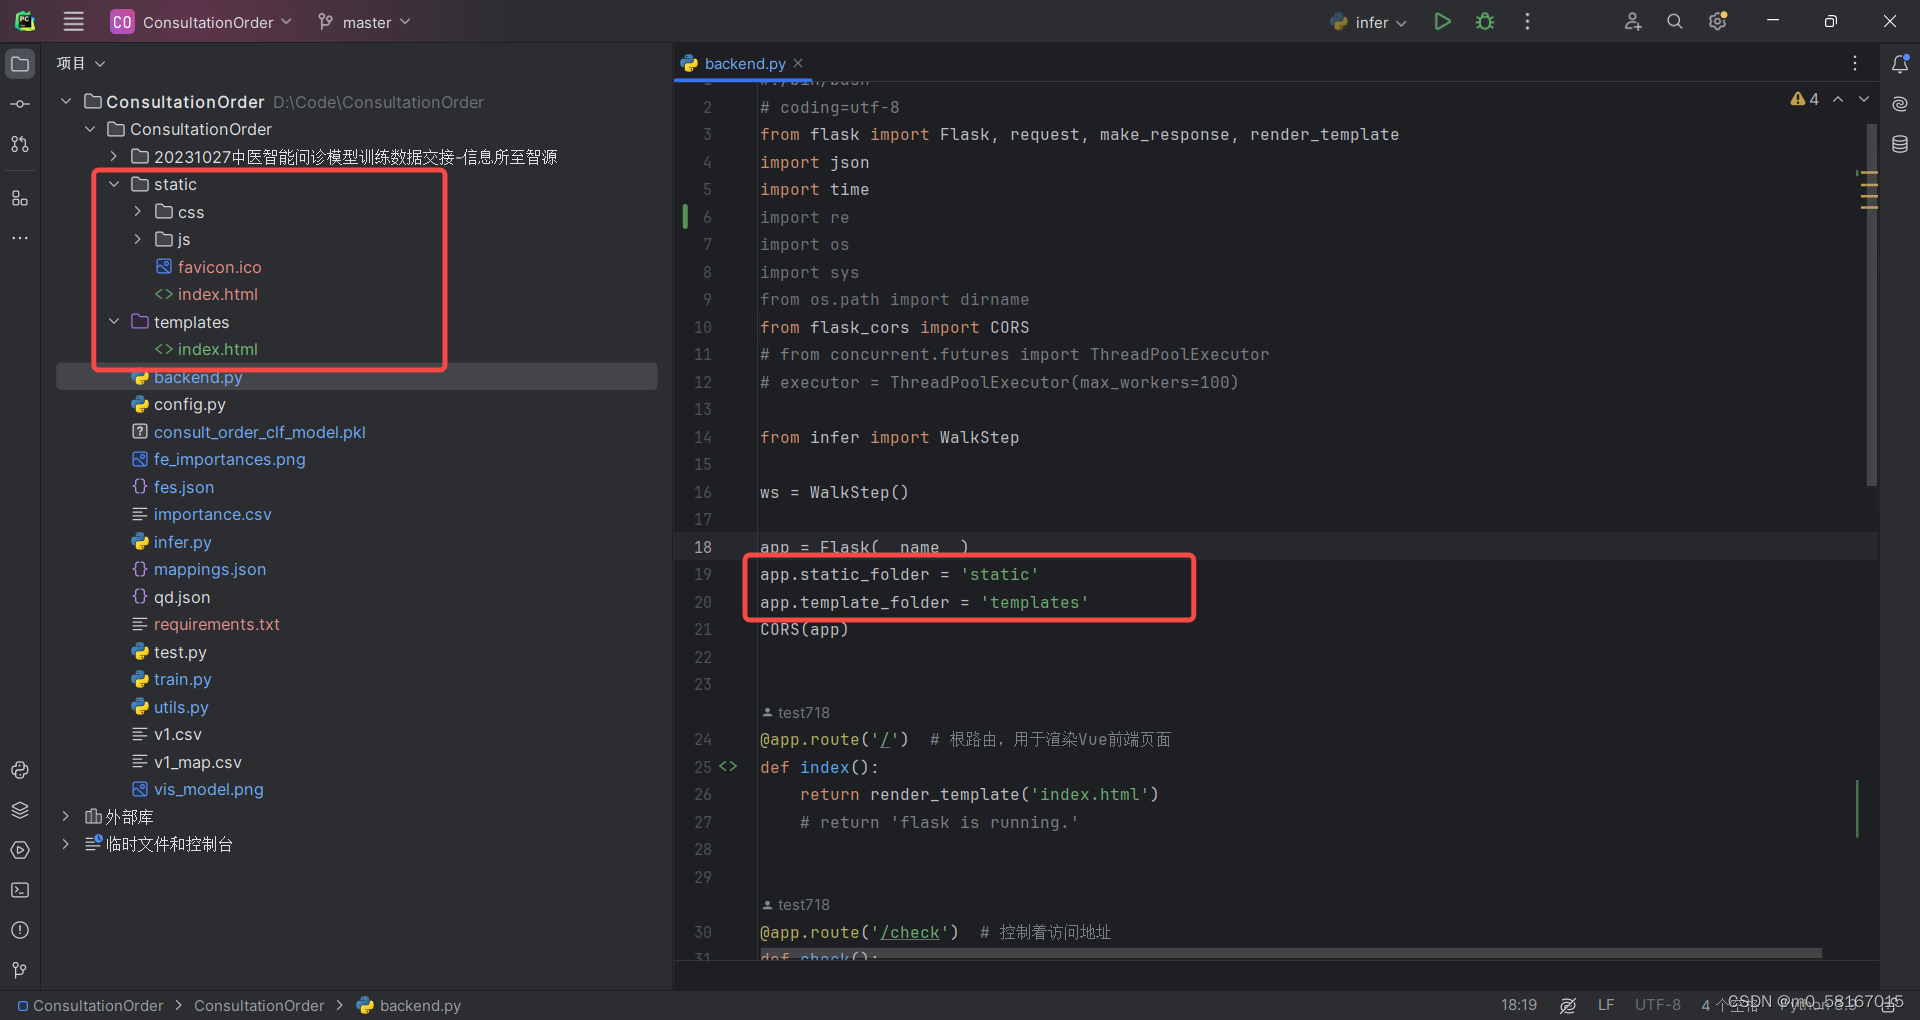Open the main hamburger menu
The image size is (1920, 1020).
73,21
